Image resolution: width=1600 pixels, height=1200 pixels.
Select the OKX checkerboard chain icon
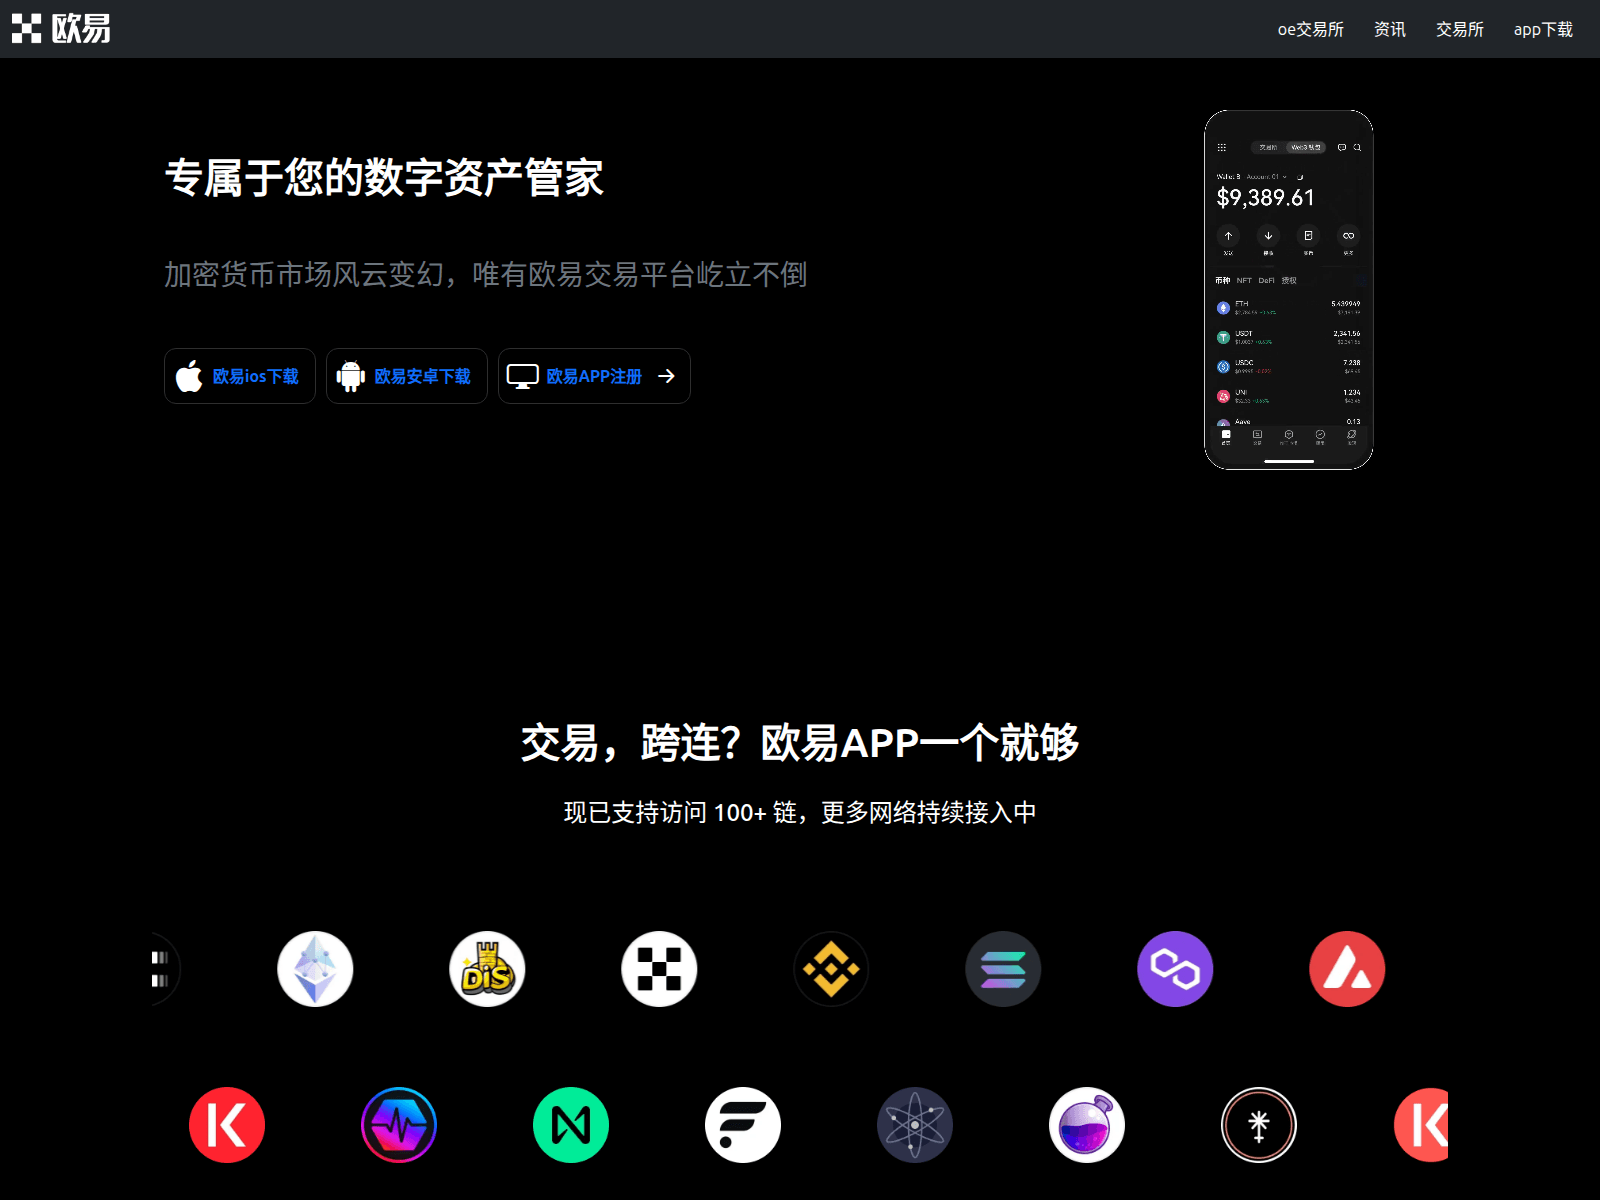659,969
